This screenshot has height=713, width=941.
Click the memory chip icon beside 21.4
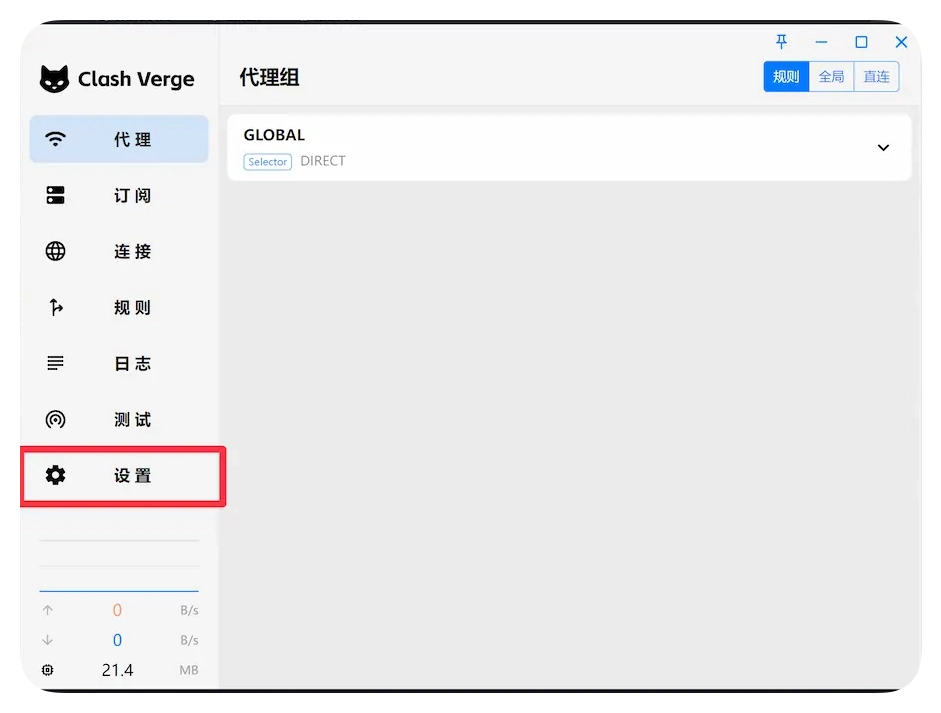coord(48,670)
